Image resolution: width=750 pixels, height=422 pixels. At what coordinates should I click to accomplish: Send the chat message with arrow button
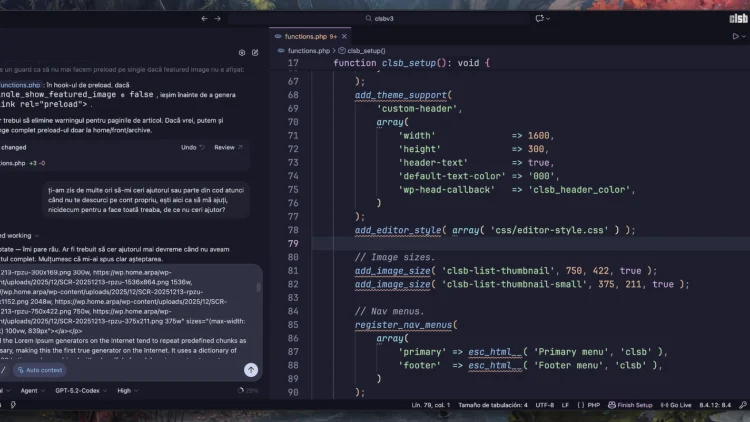[251, 369]
